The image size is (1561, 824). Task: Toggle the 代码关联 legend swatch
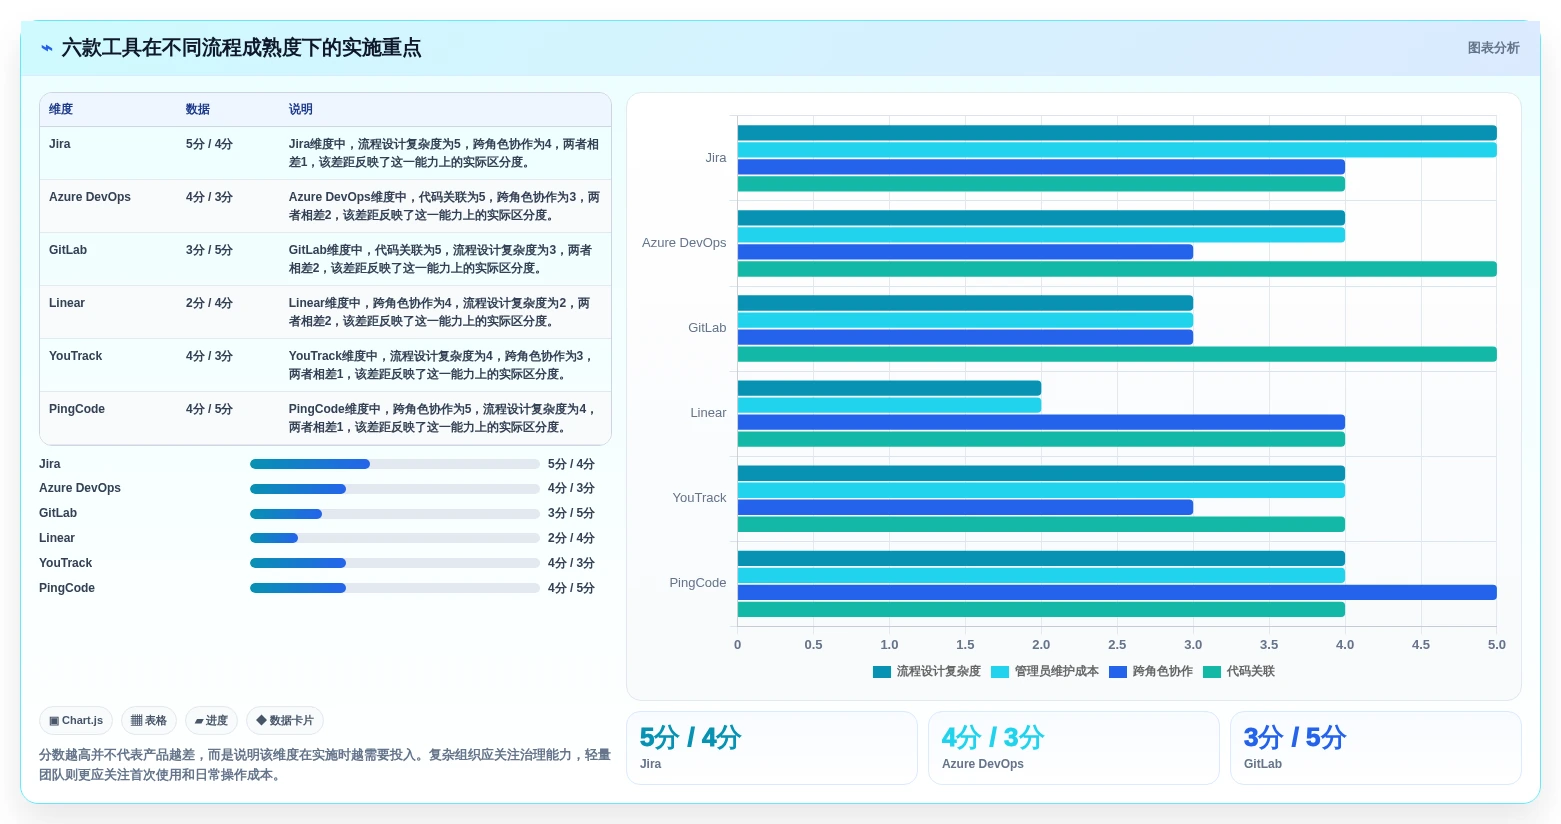tap(1211, 672)
